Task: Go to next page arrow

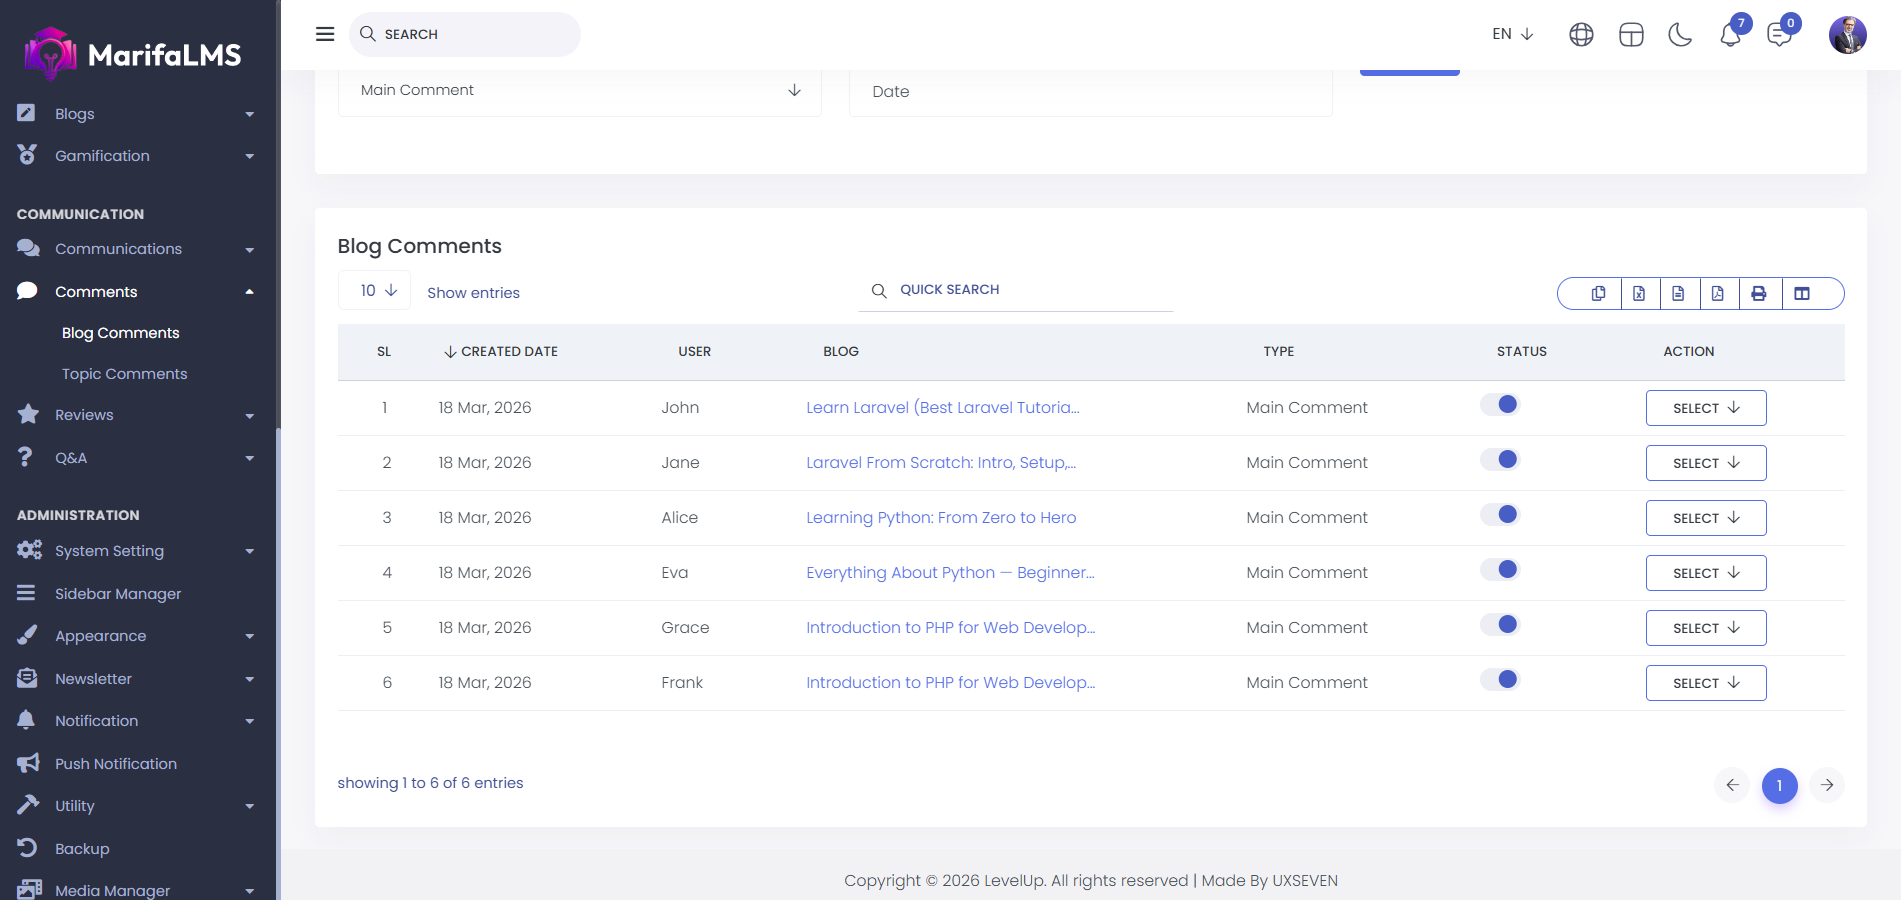Action: [1826, 785]
